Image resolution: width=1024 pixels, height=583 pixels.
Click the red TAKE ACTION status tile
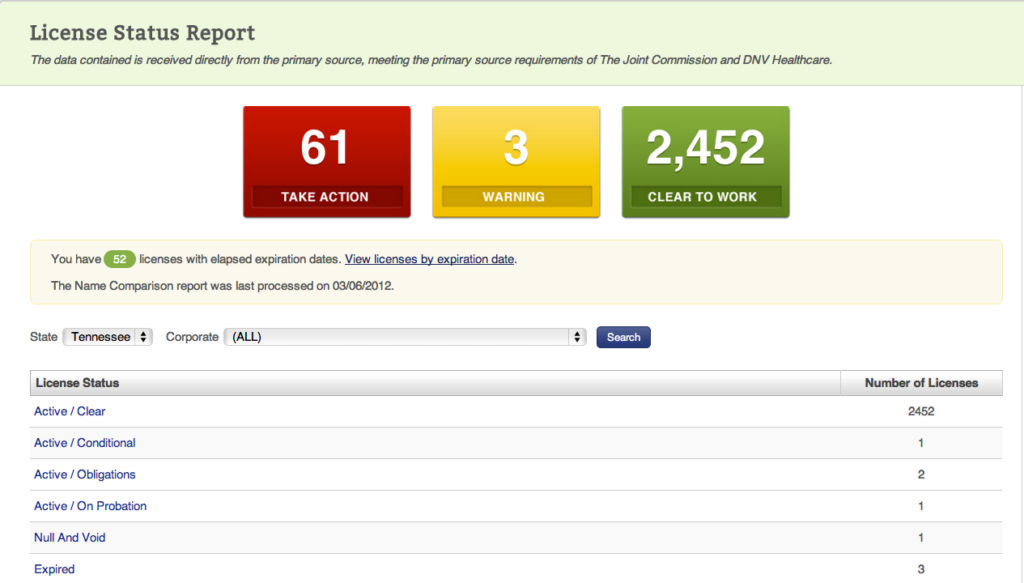click(326, 161)
